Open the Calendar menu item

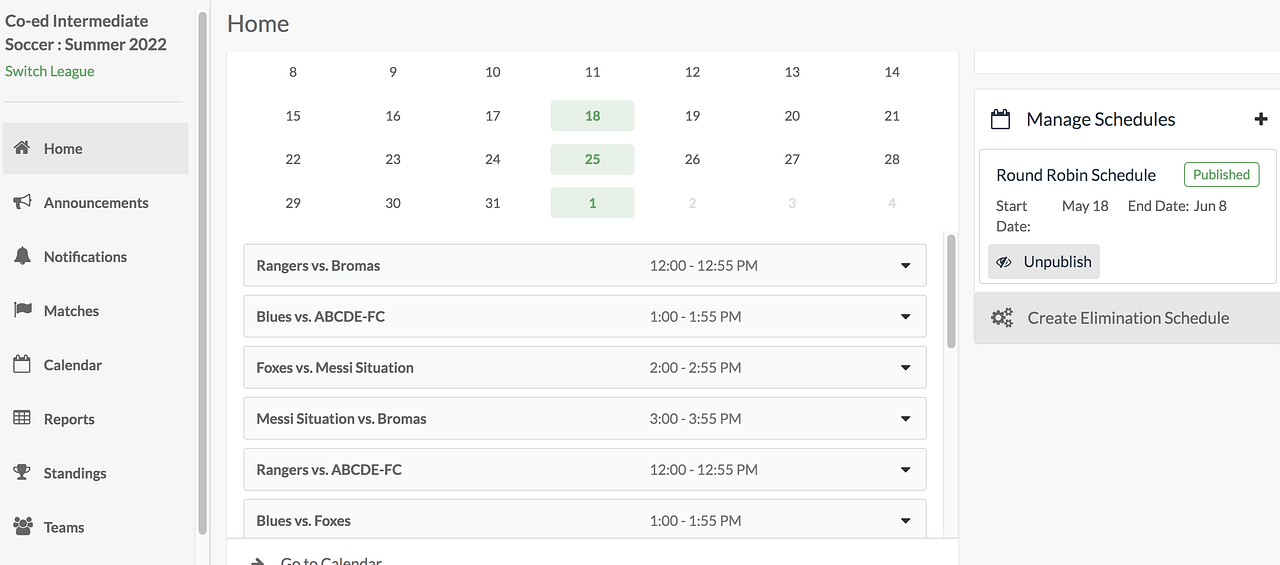(x=73, y=365)
